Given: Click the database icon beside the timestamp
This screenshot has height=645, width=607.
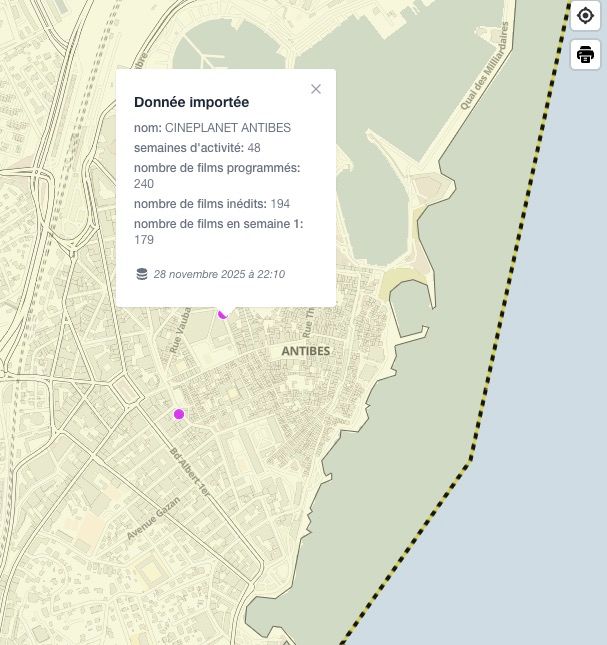Looking at the screenshot, I should coord(141,274).
